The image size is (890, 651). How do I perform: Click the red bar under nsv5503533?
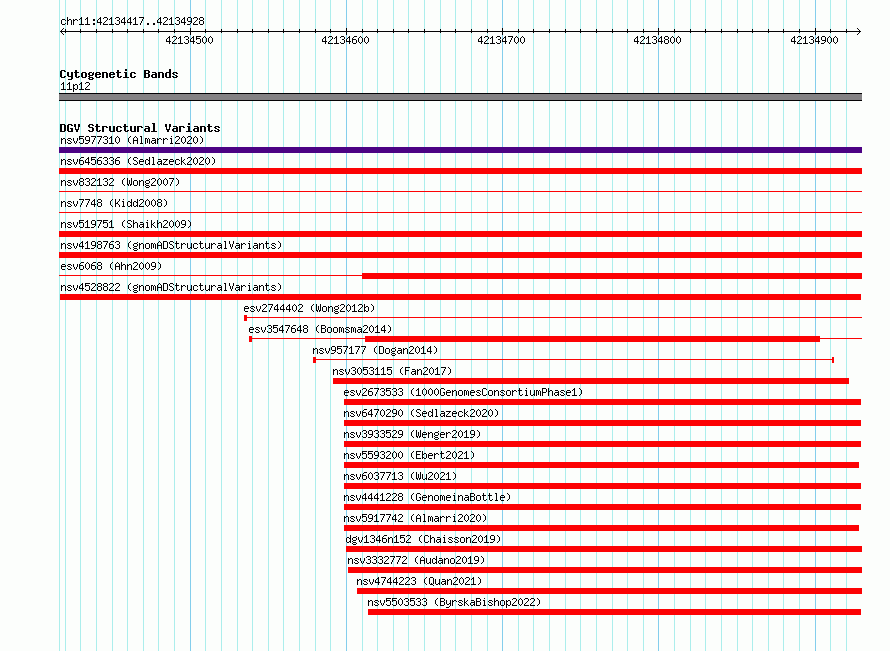click(x=615, y=612)
